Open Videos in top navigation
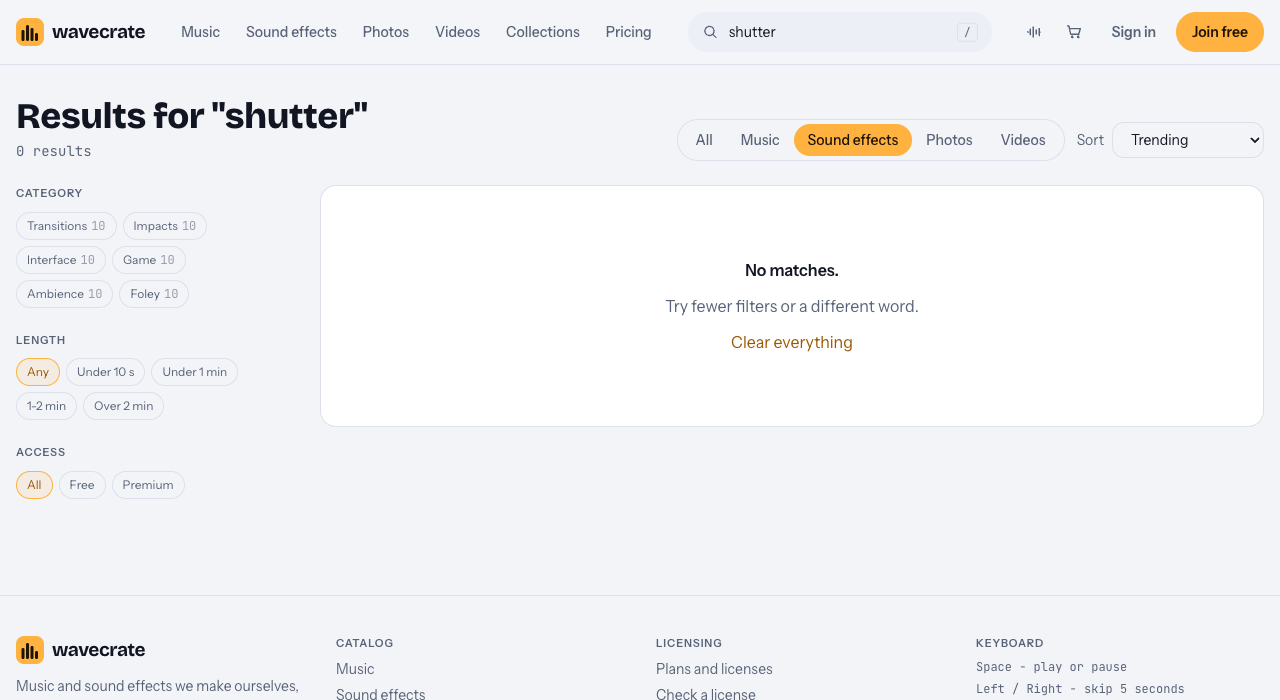1280x700 pixels. click(457, 32)
